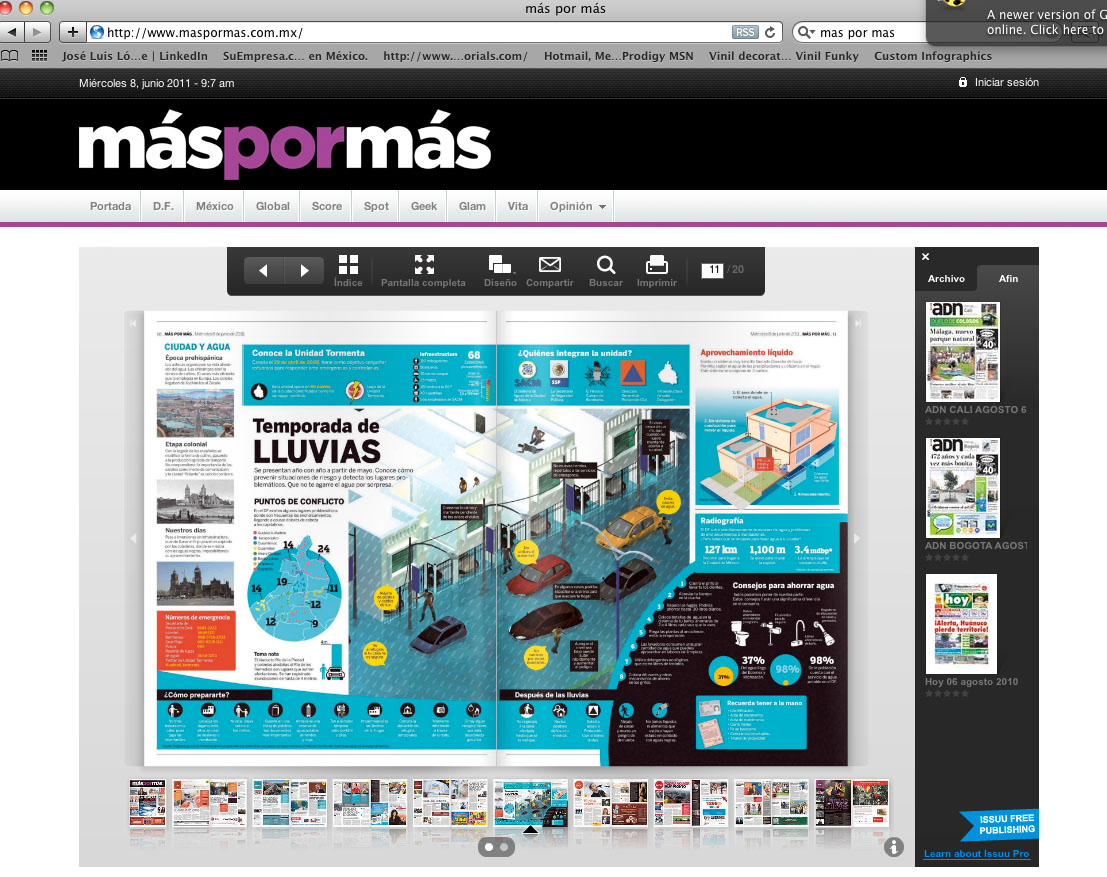The width and height of the screenshot is (1107, 877).
Task: Open the Vita section
Action: pos(517,206)
